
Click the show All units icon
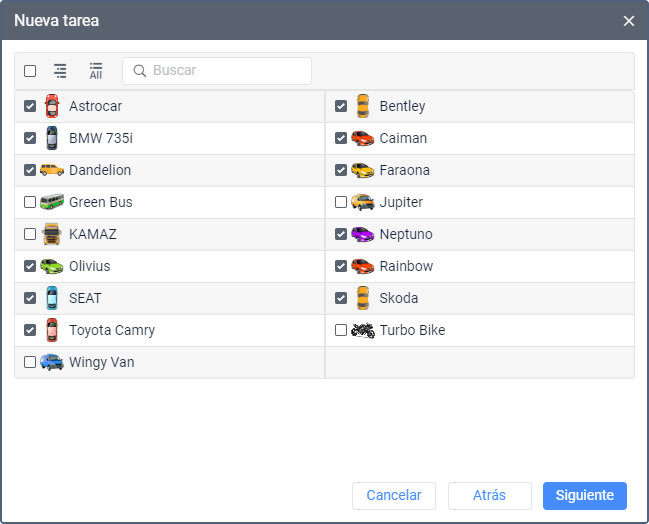click(96, 71)
